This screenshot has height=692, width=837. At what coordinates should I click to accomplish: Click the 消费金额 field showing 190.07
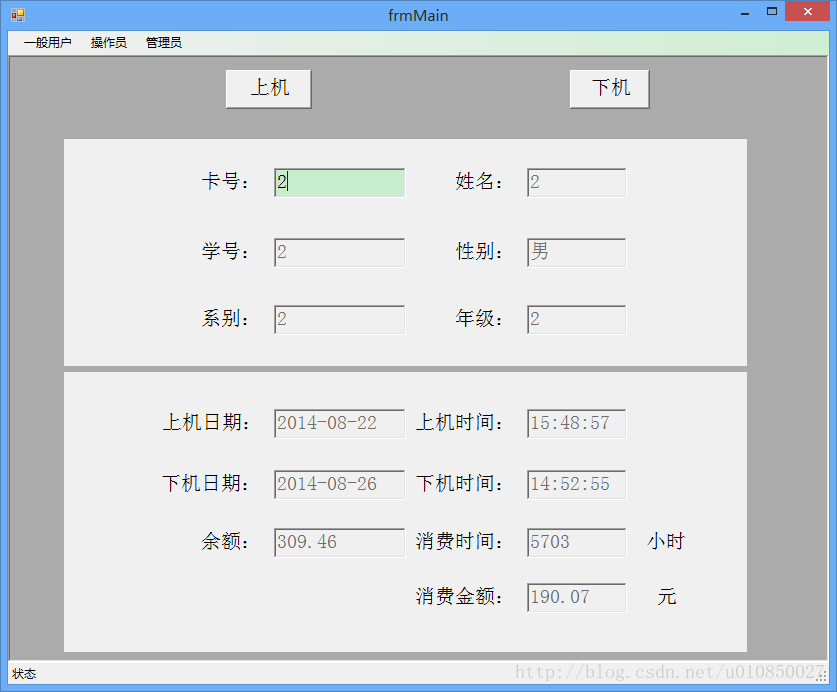point(577,597)
